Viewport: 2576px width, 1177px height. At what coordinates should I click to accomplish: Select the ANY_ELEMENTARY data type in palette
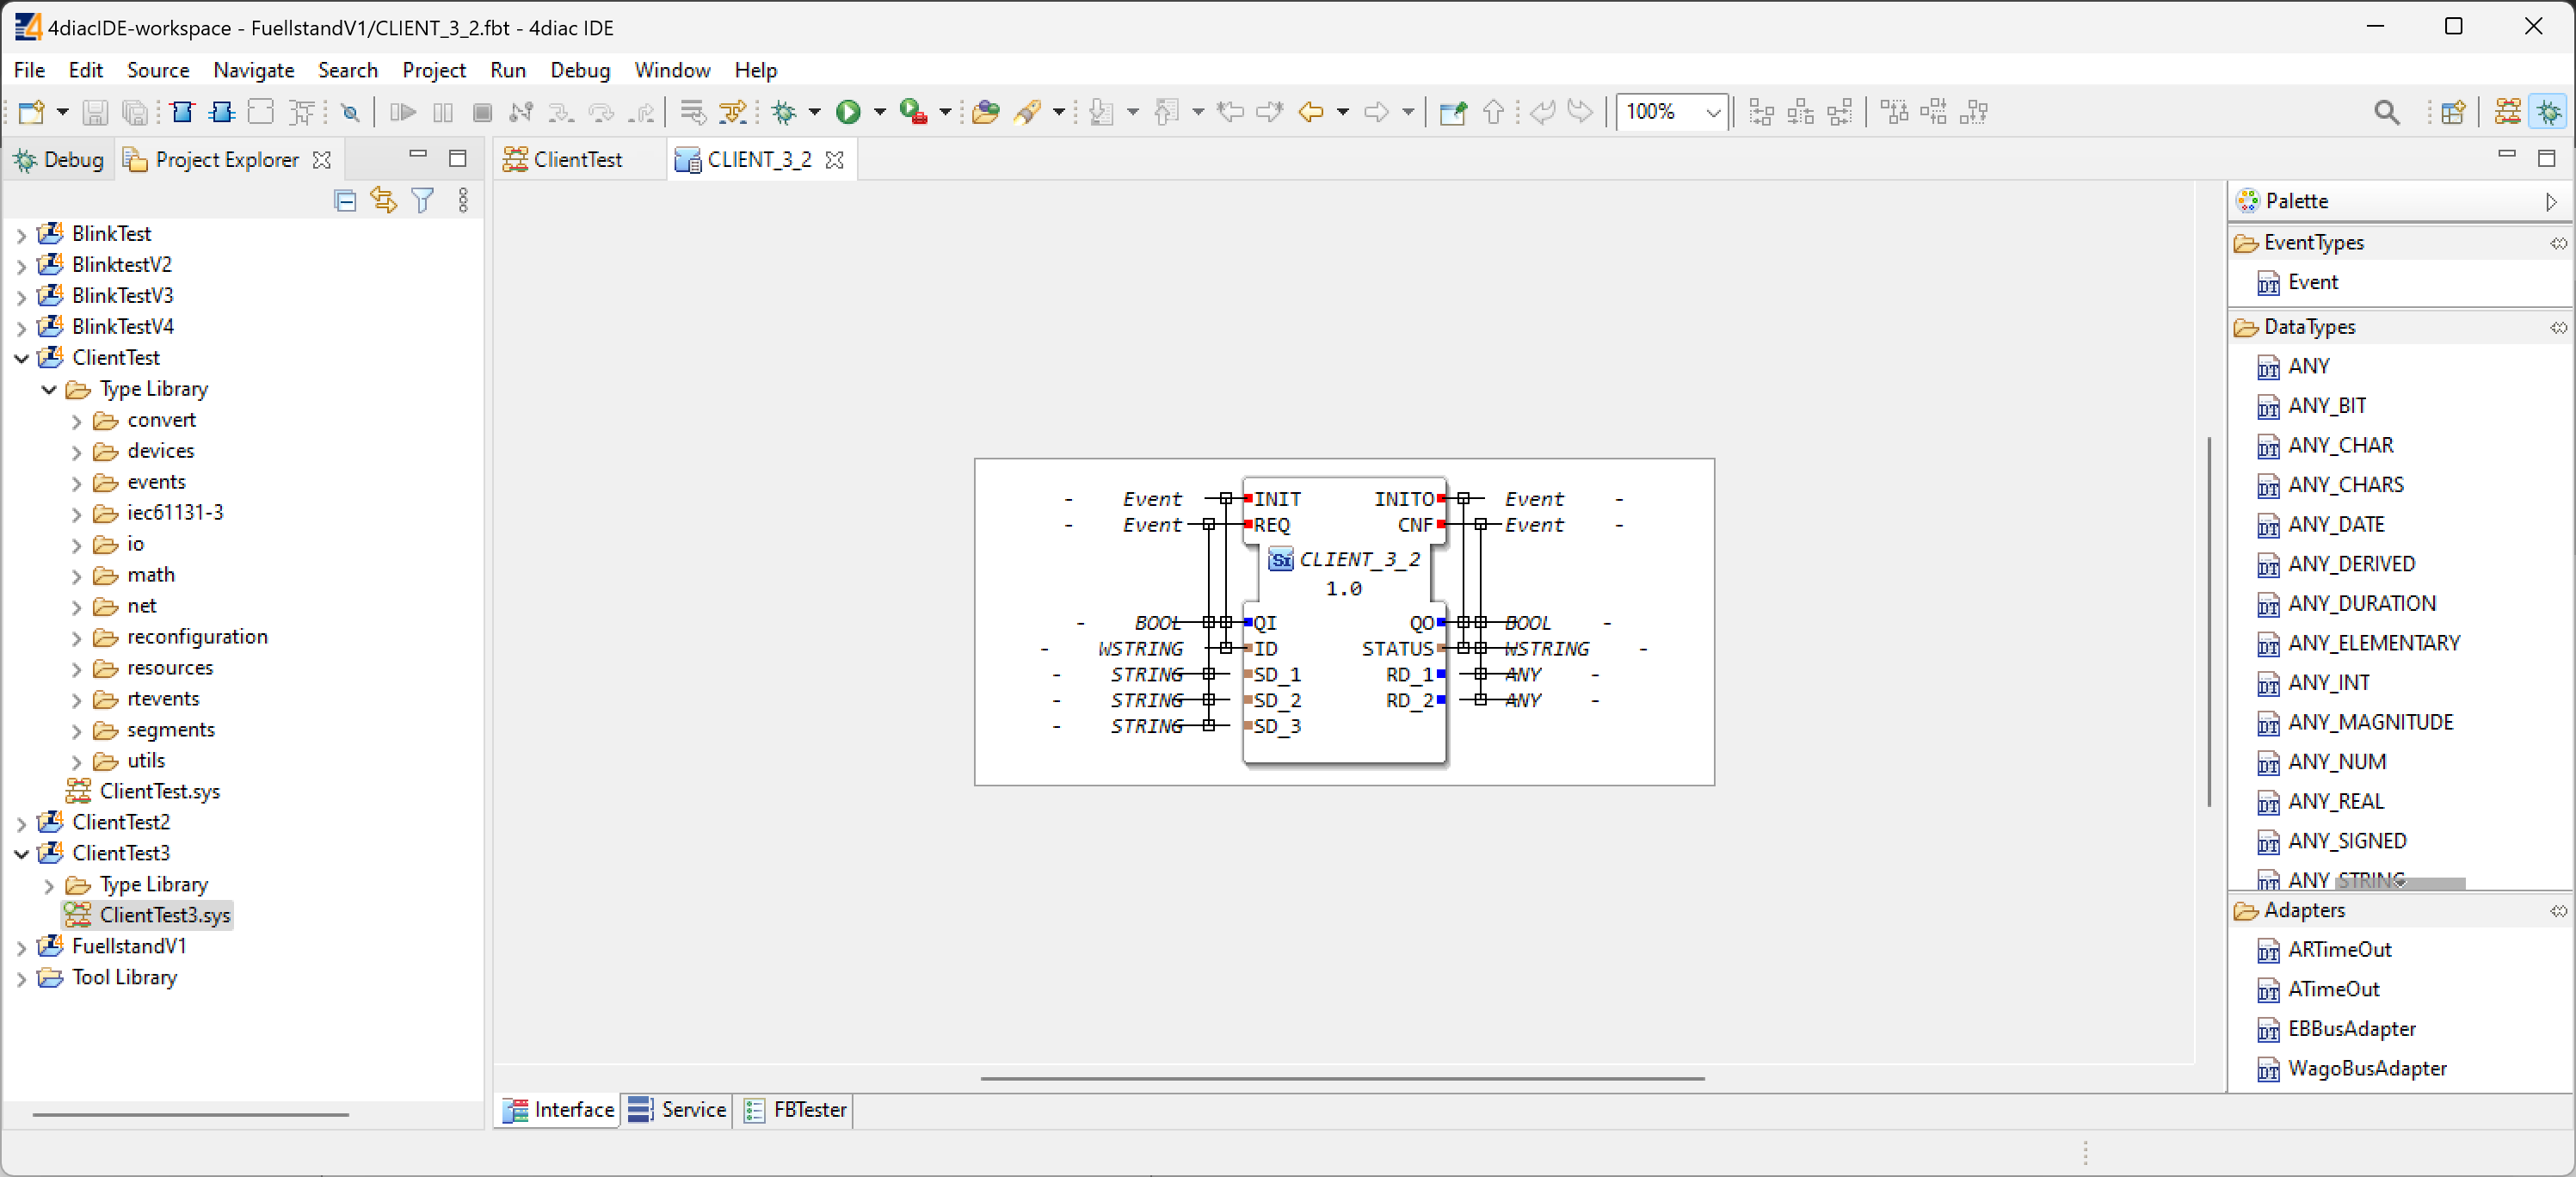(2373, 643)
